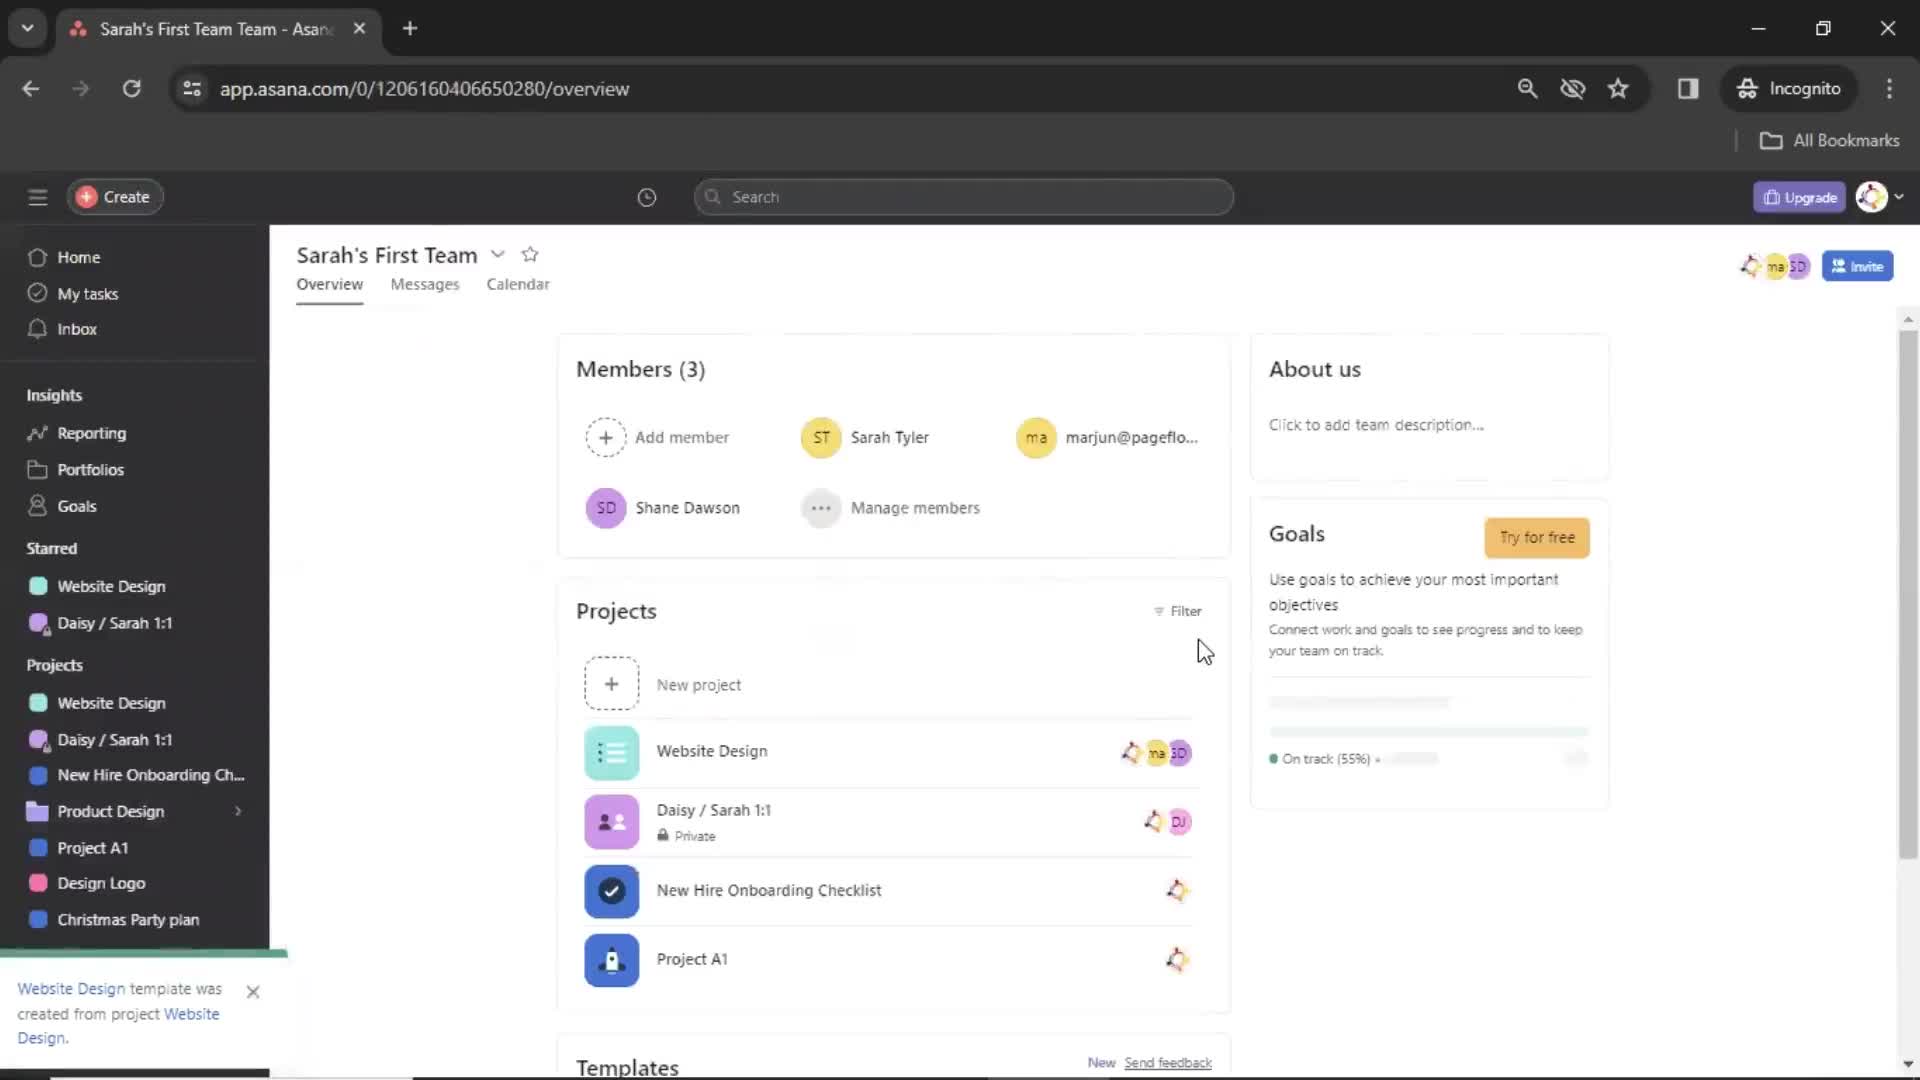Click the Goals icon in sidebar
The width and height of the screenshot is (1920, 1080).
34,505
